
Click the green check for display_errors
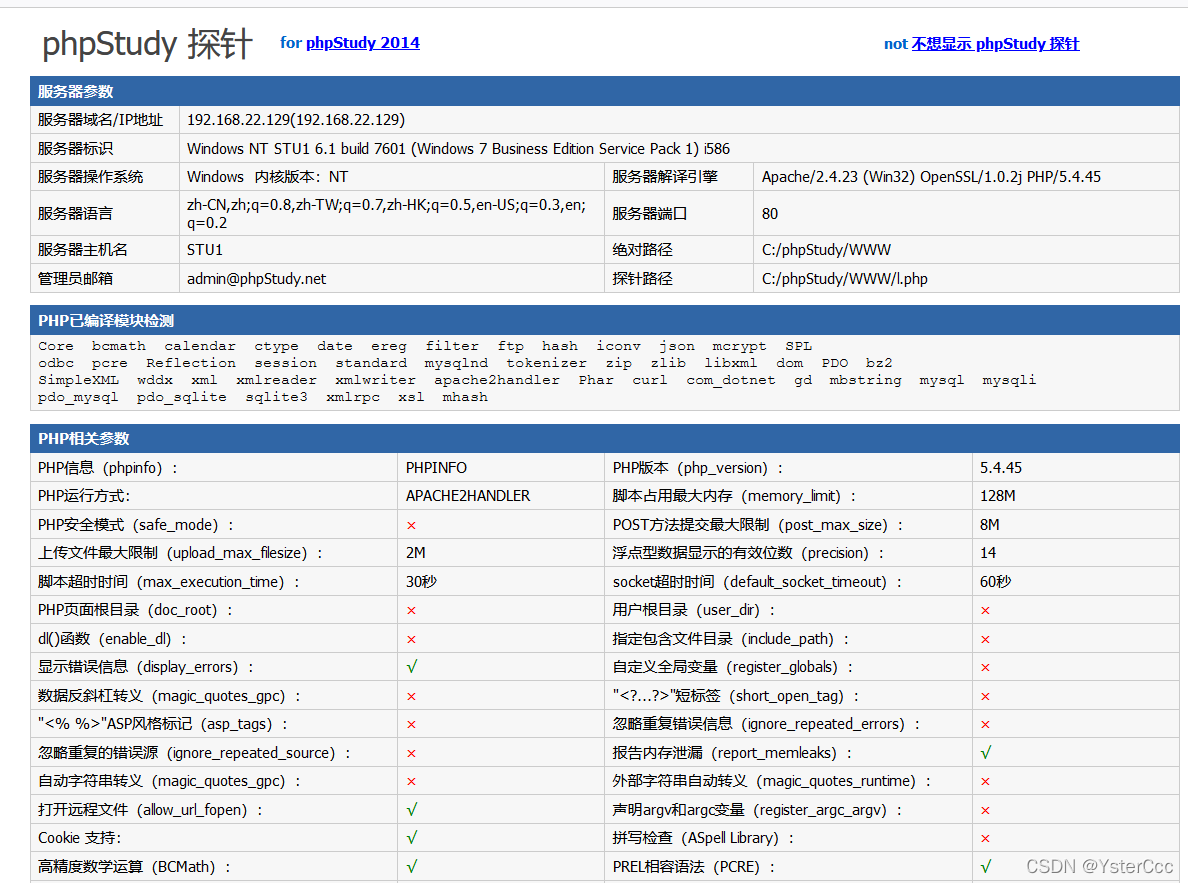coord(411,667)
